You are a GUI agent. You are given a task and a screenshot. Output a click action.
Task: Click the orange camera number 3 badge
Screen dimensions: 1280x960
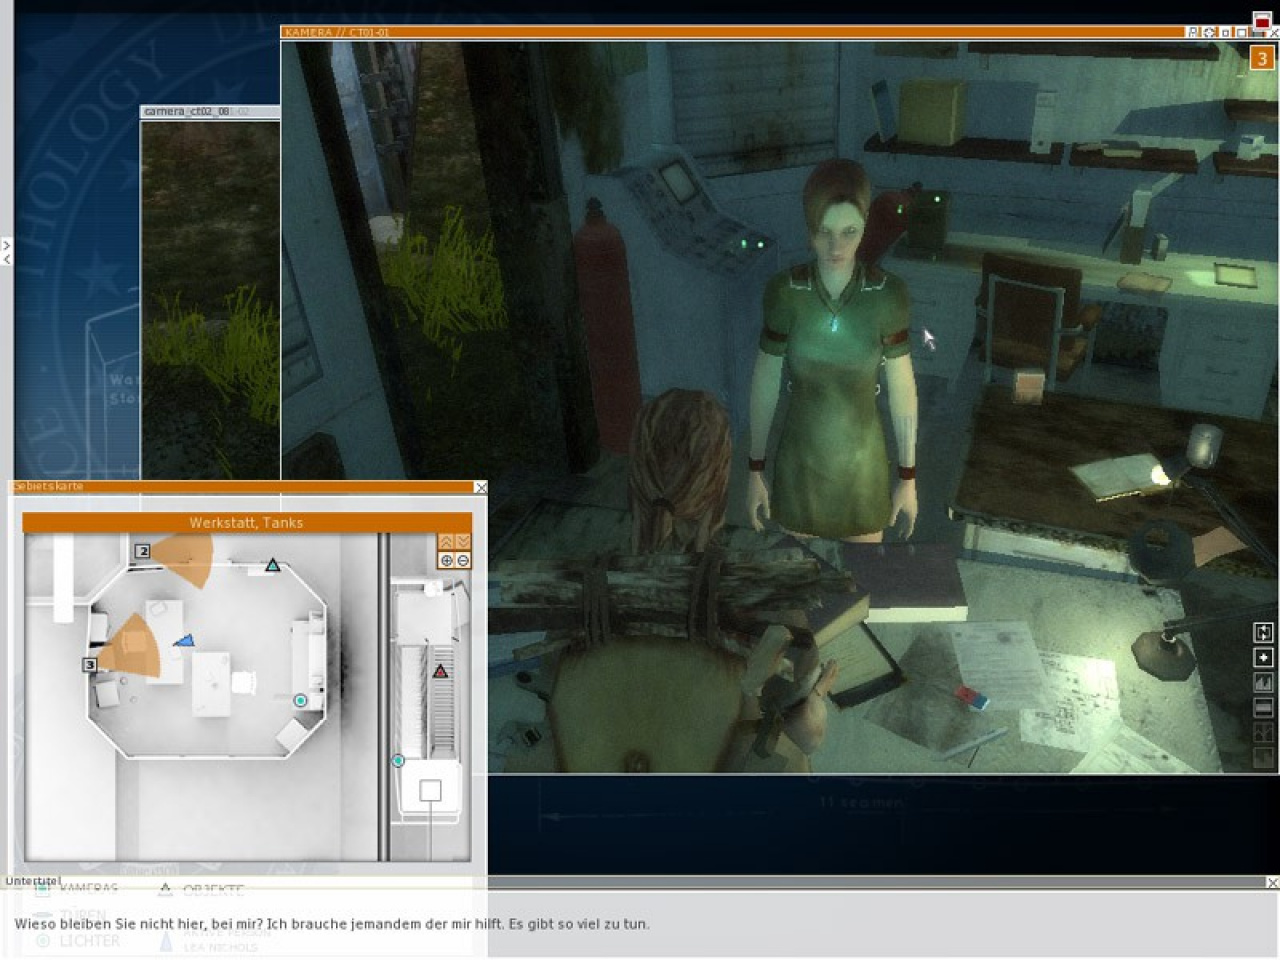[1262, 59]
